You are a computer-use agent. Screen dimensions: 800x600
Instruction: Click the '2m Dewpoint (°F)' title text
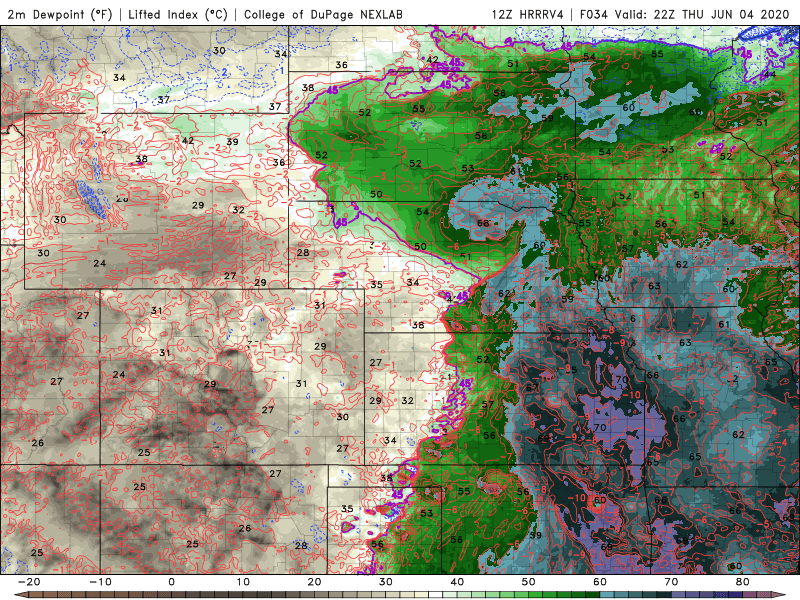pos(60,14)
